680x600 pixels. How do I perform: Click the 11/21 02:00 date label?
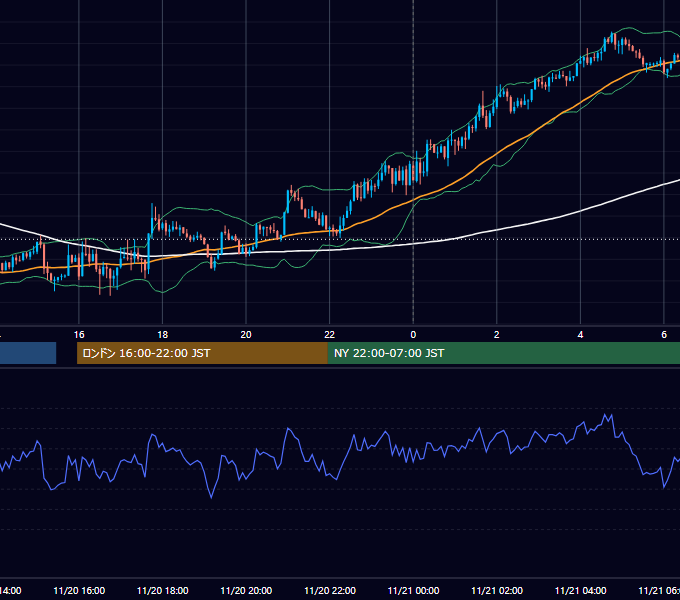(x=497, y=591)
